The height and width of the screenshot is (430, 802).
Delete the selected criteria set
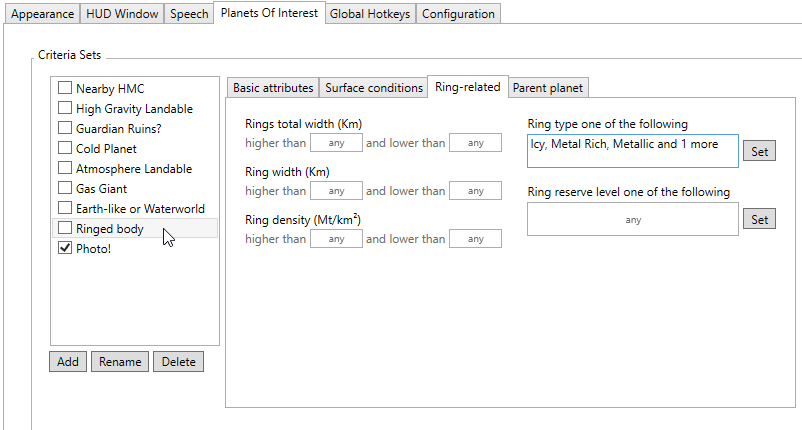(178, 362)
